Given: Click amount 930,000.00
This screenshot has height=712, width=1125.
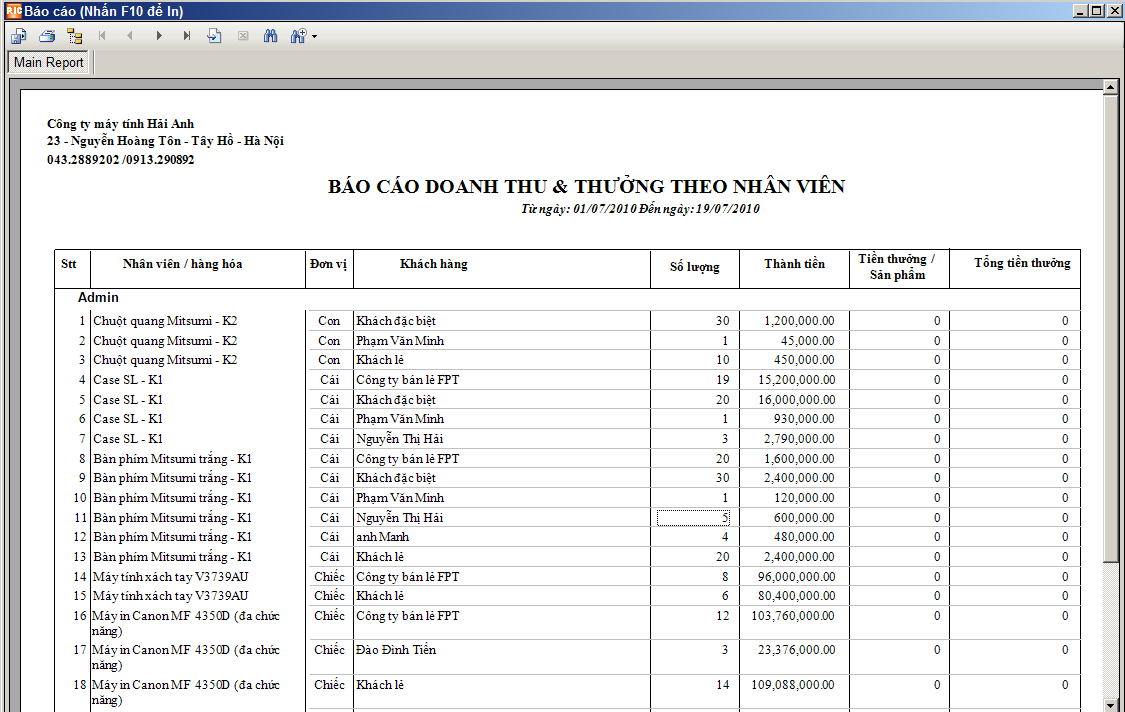Looking at the screenshot, I should point(804,418).
